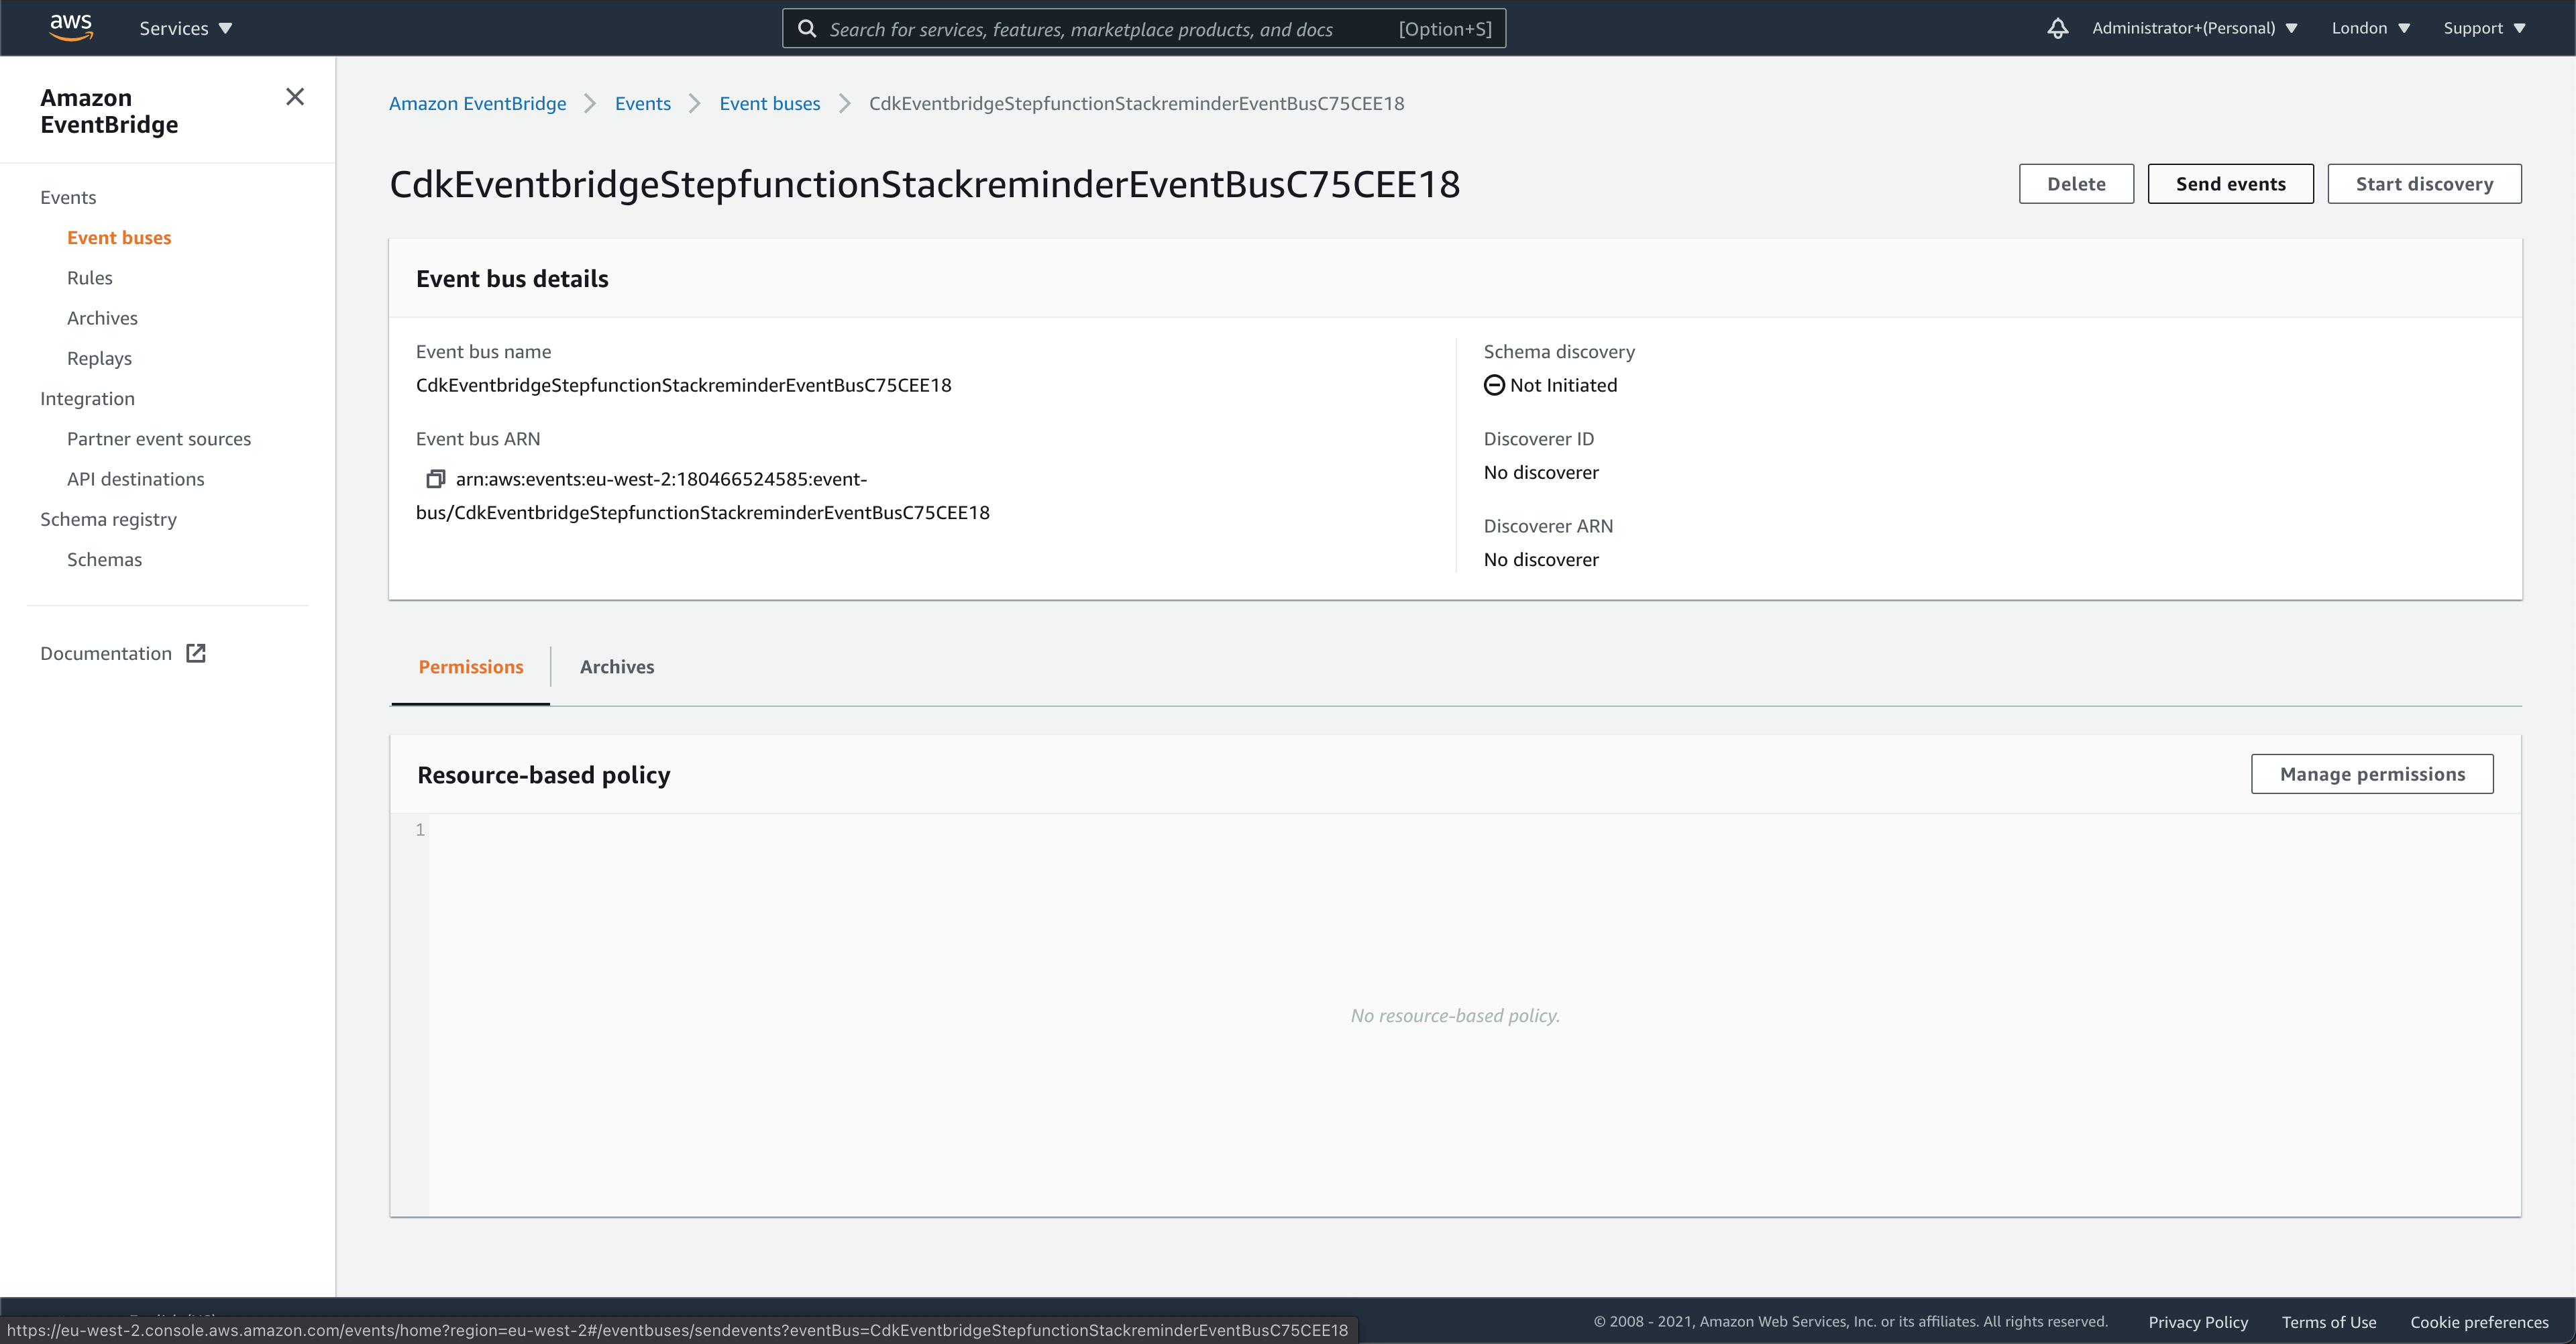Click the Not Initiated status icon
The width and height of the screenshot is (2576, 1344).
pyautogui.click(x=1494, y=385)
